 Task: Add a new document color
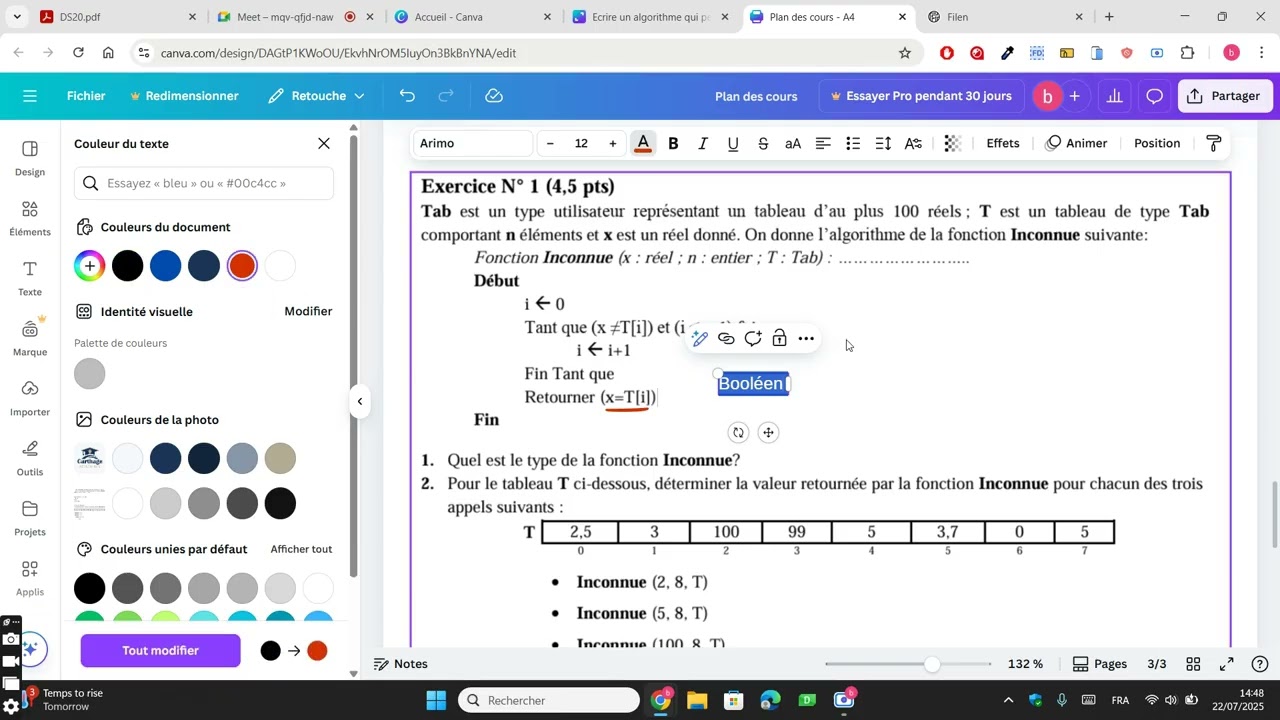coord(90,266)
